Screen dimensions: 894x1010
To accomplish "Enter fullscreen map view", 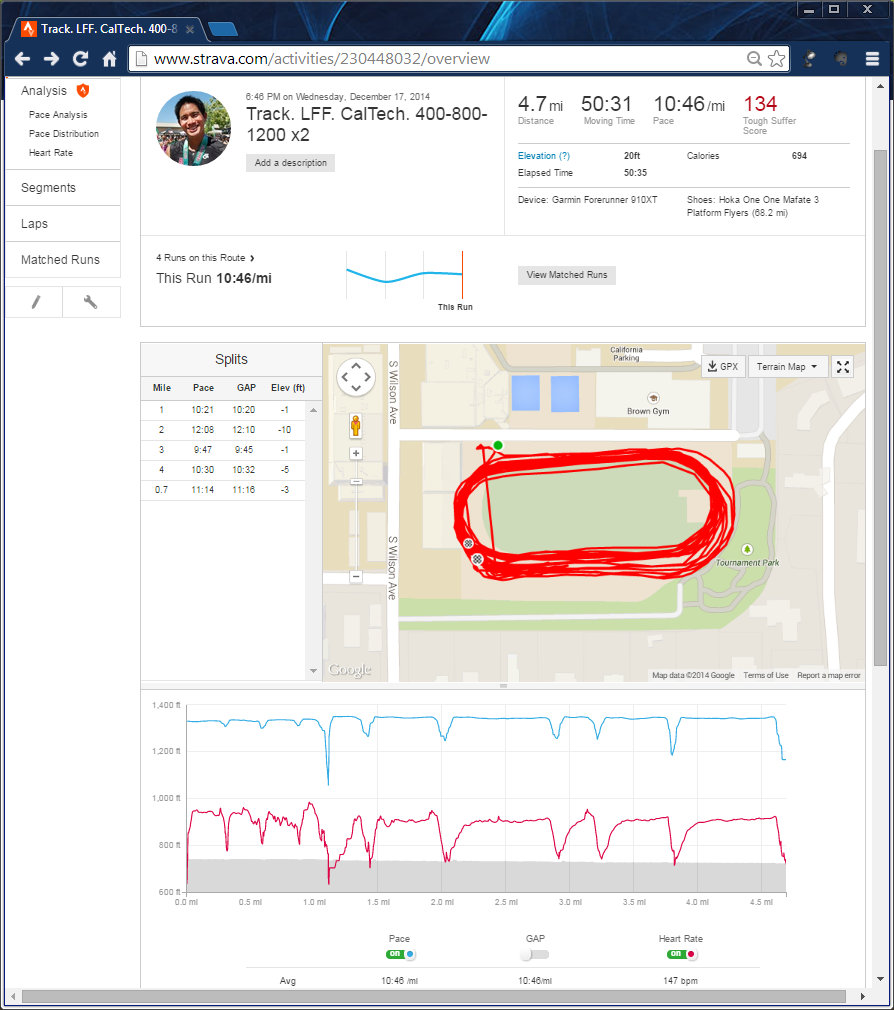I will pos(843,367).
